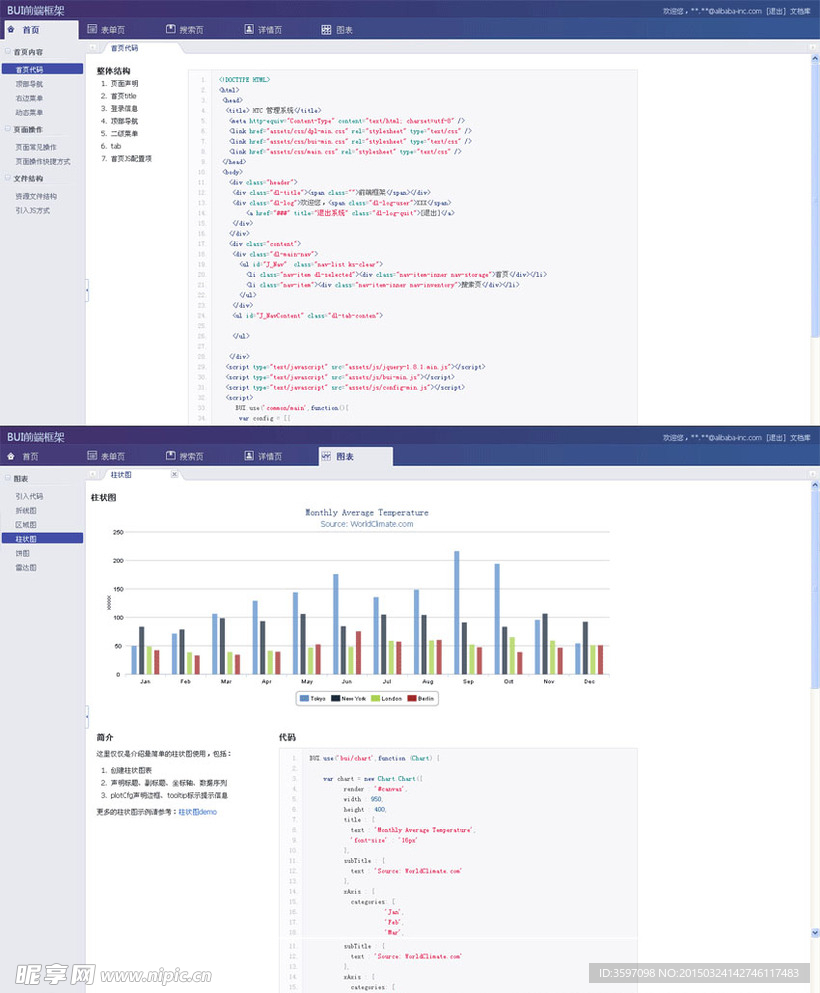The height and width of the screenshot is (993, 820).
Task: Open 搜索页 via its icon, 首页代码 view
Action: point(170,29)
